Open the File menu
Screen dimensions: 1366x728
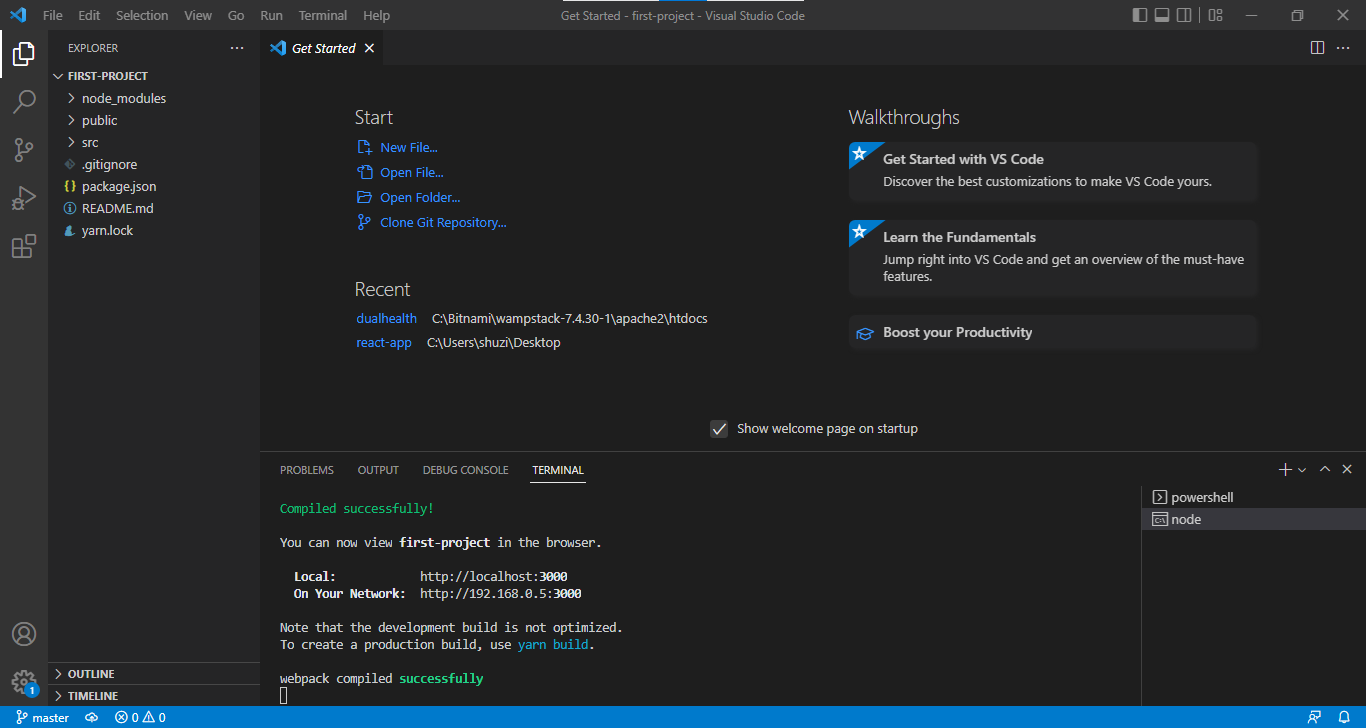[x=53, y=15]
